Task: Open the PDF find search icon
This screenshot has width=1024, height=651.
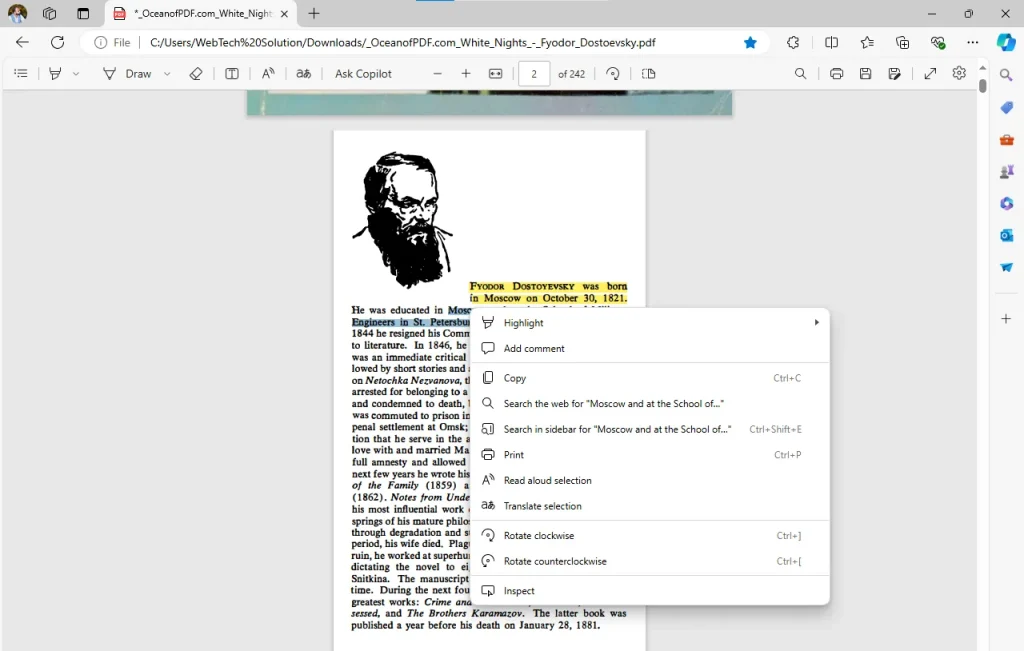Action: pyautogui.click(x=800, y=74)
